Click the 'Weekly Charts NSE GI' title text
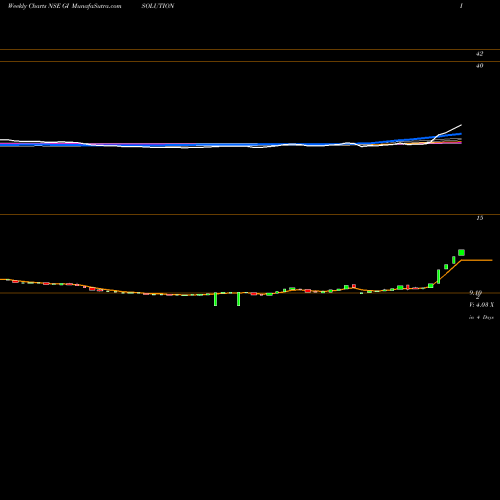 pos(38,6)
